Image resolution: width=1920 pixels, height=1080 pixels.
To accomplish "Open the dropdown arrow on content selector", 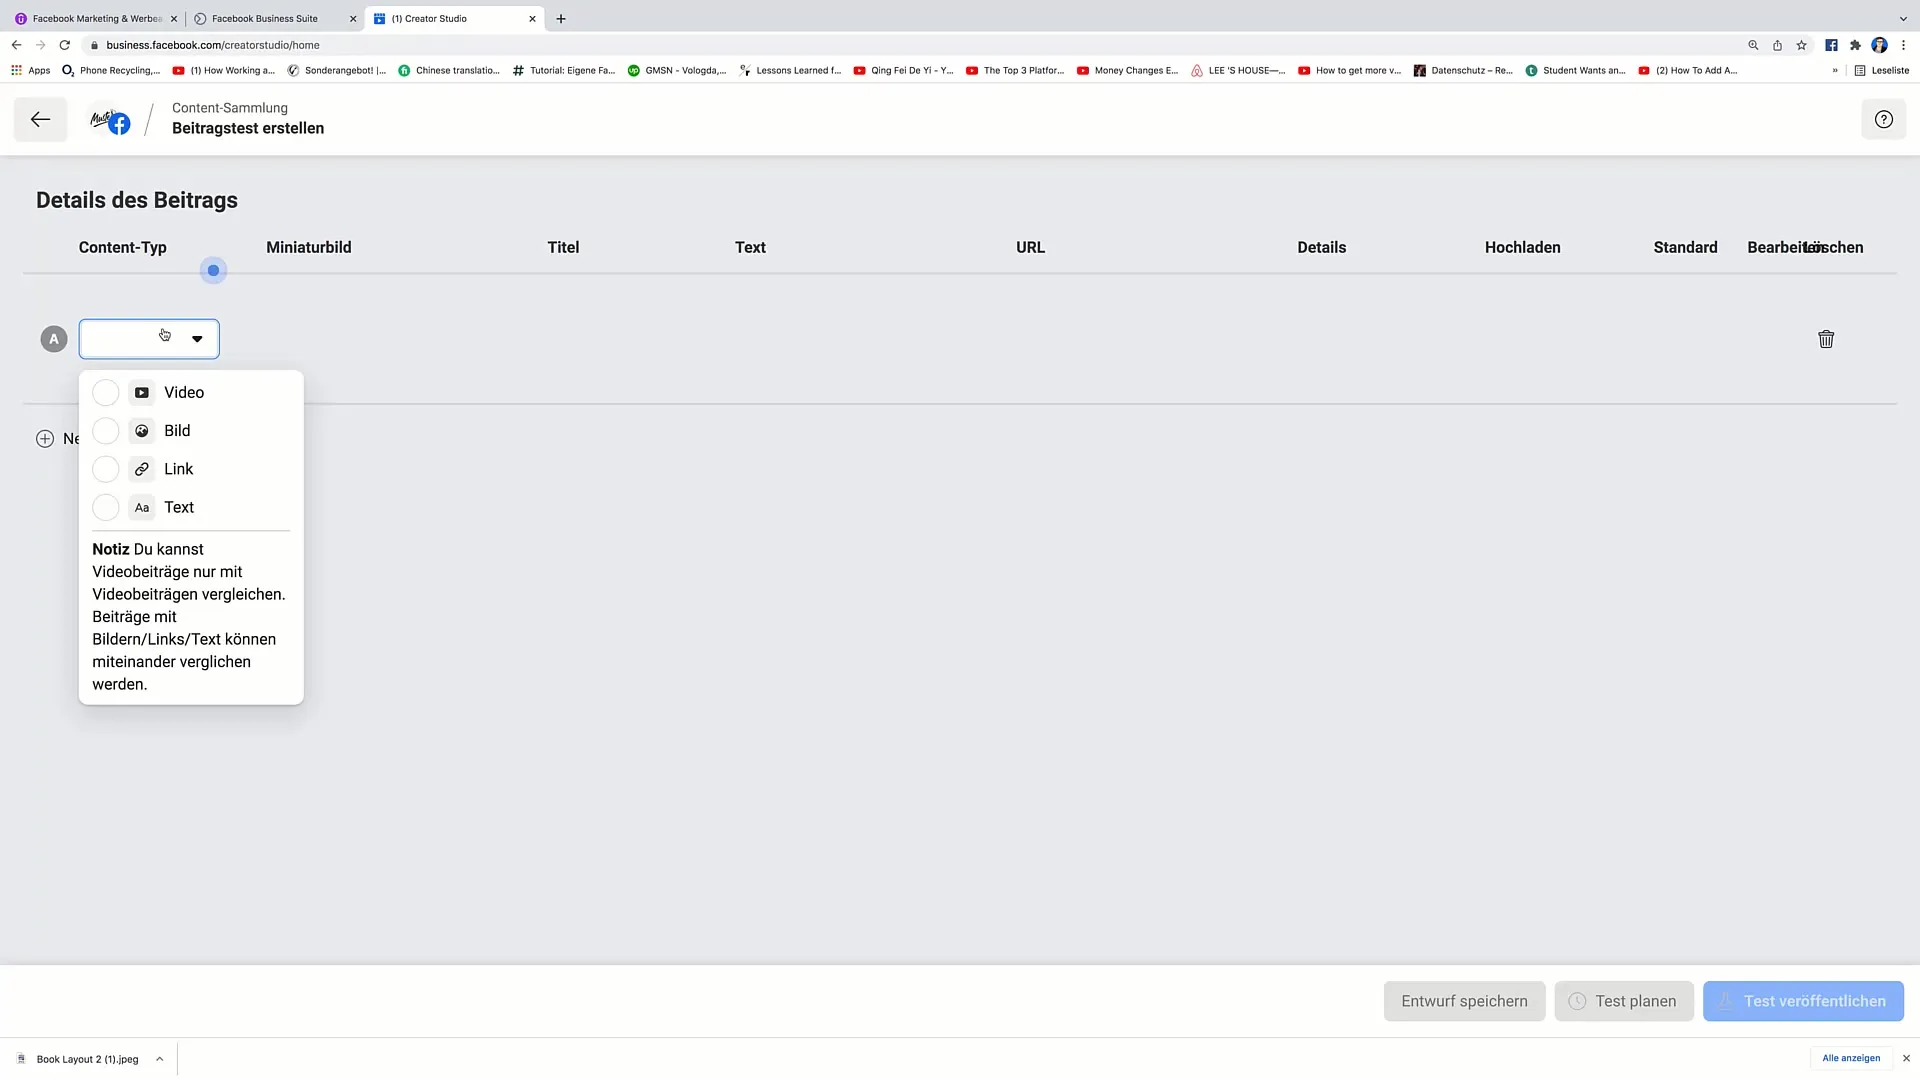I will click(x=196, y=339).
